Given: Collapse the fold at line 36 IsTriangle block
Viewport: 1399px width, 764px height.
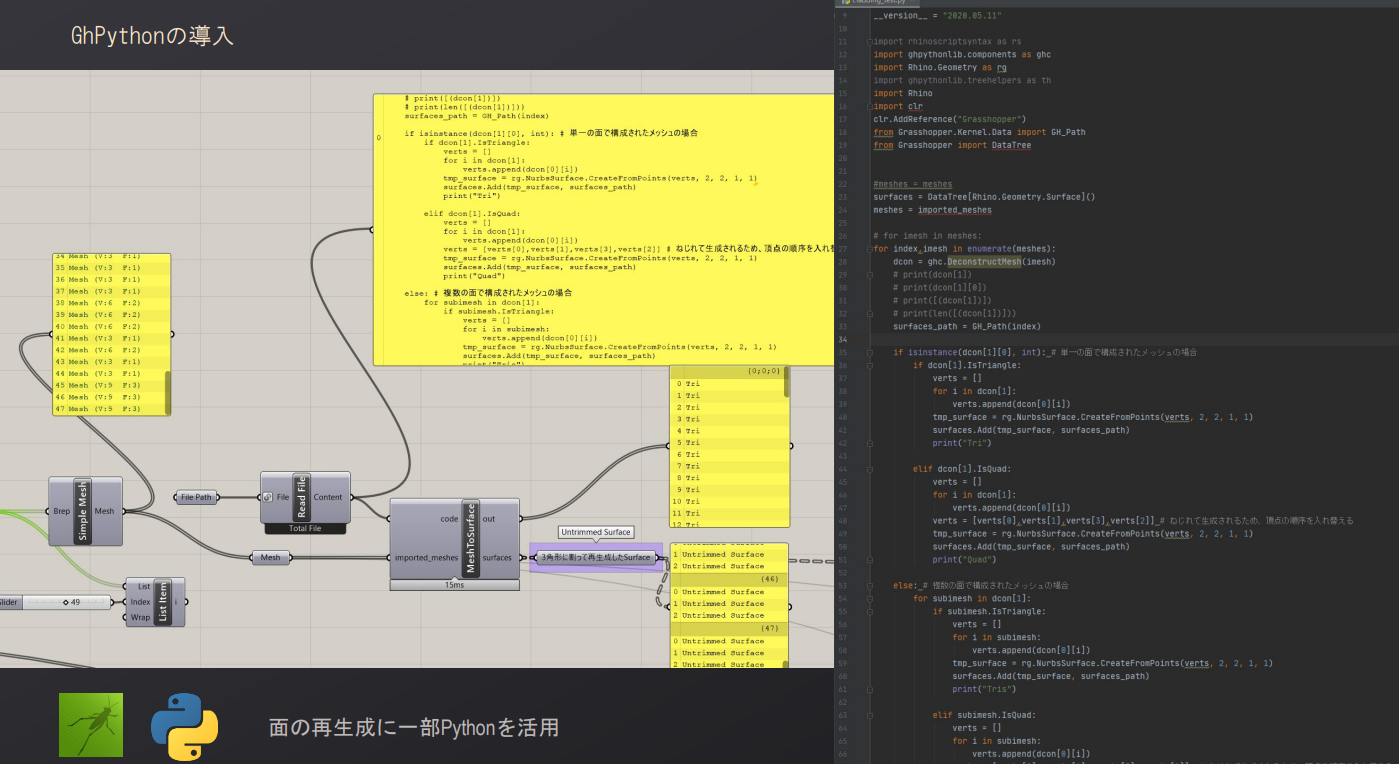Looking at the screenshot, I should 869,365.
